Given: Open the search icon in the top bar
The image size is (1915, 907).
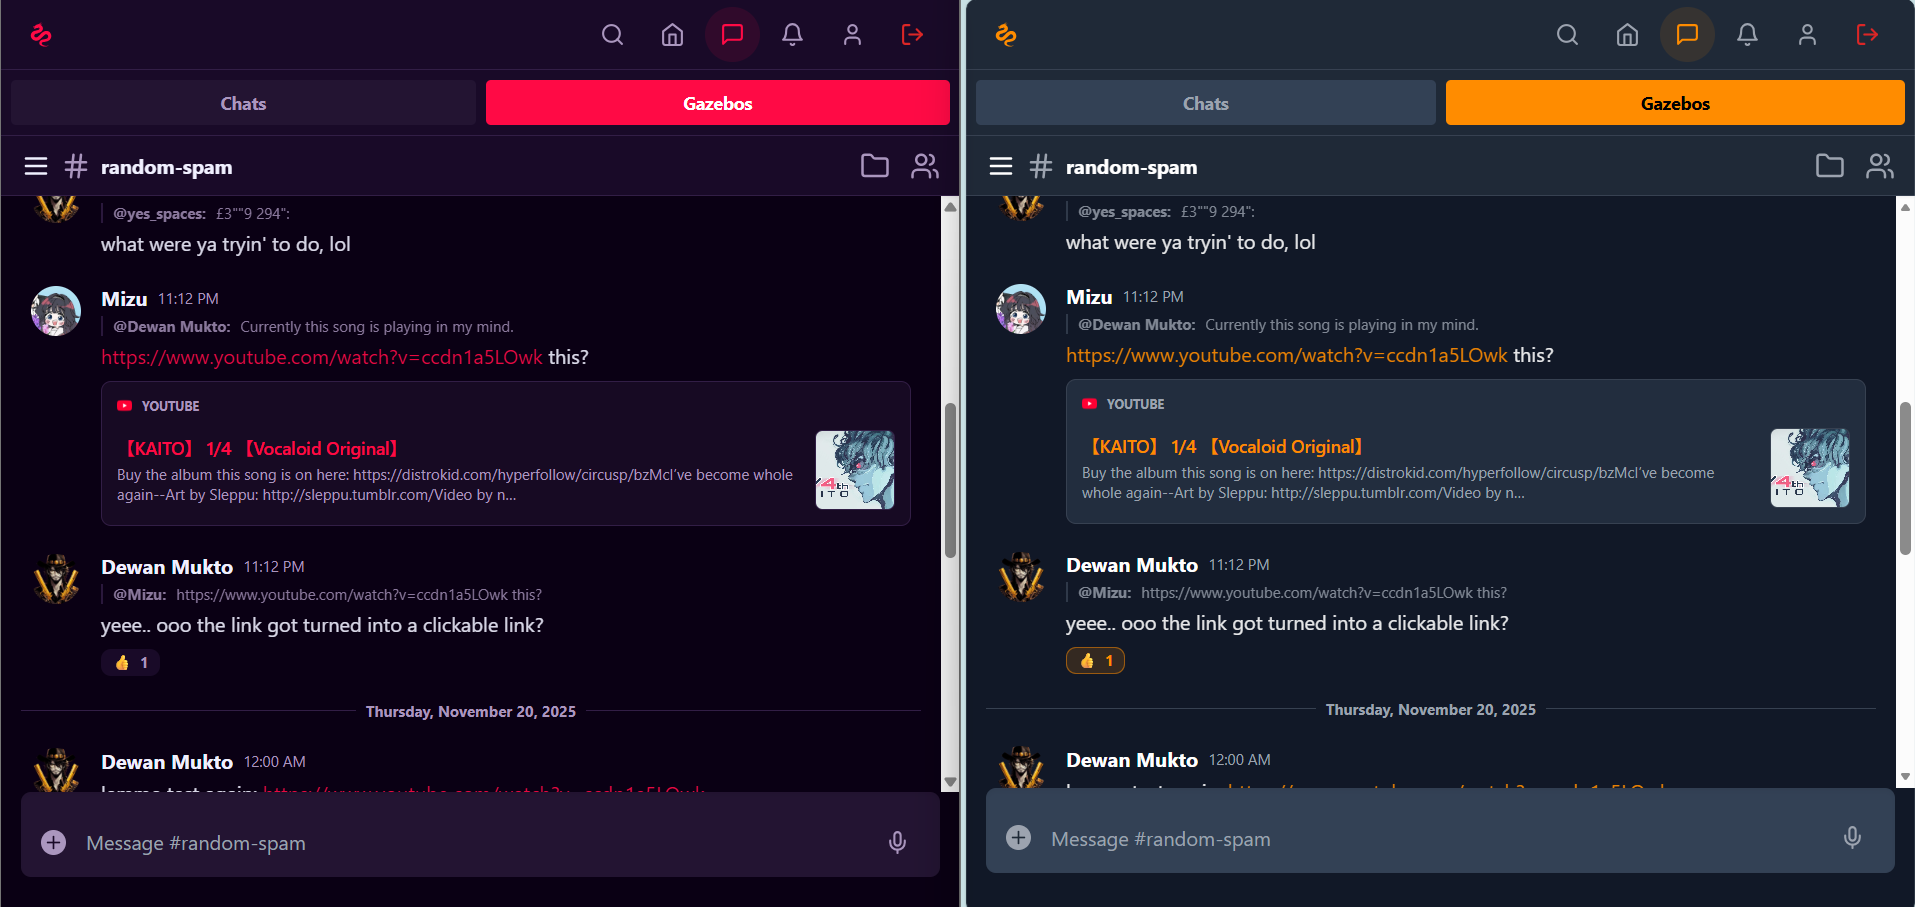Looking at the screenshot, I should point(612,34).
